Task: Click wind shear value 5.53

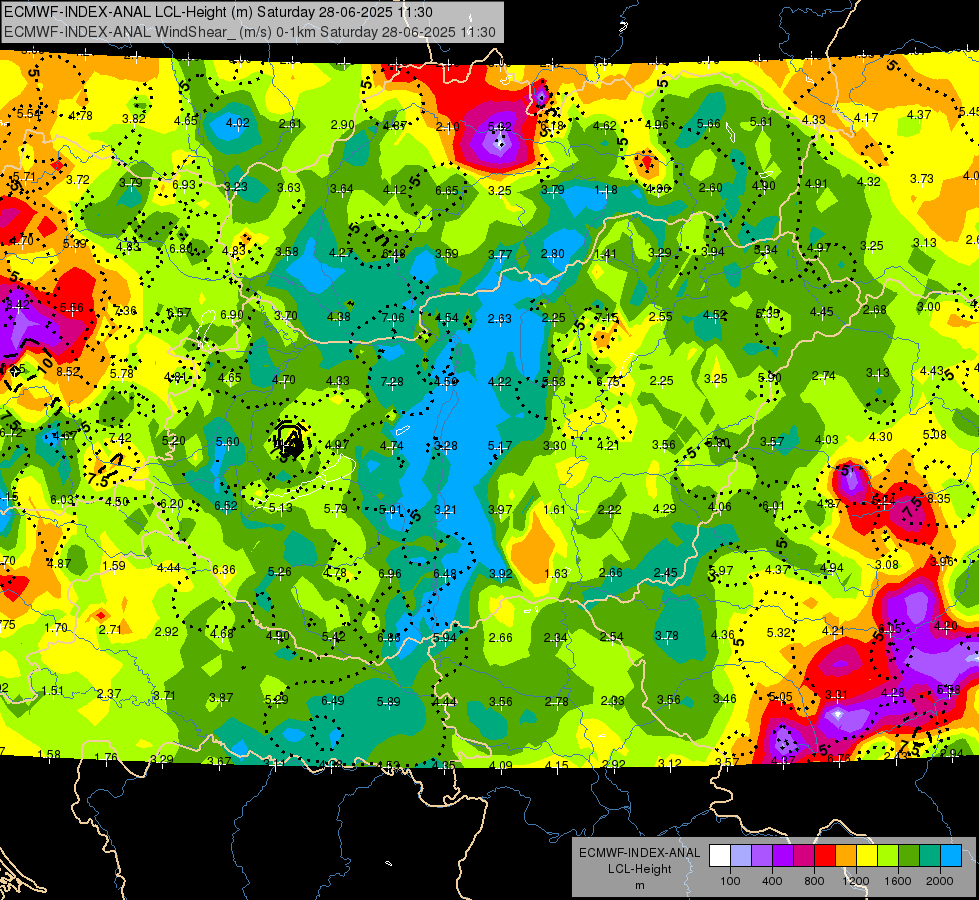Action: [x=554, y=381]
